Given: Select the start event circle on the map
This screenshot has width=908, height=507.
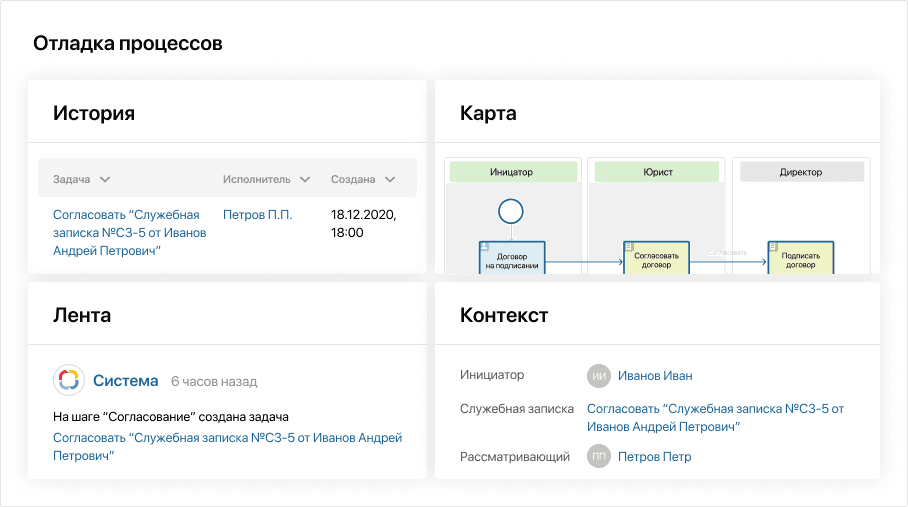Looking at the screenshot, I should (511, 210).
